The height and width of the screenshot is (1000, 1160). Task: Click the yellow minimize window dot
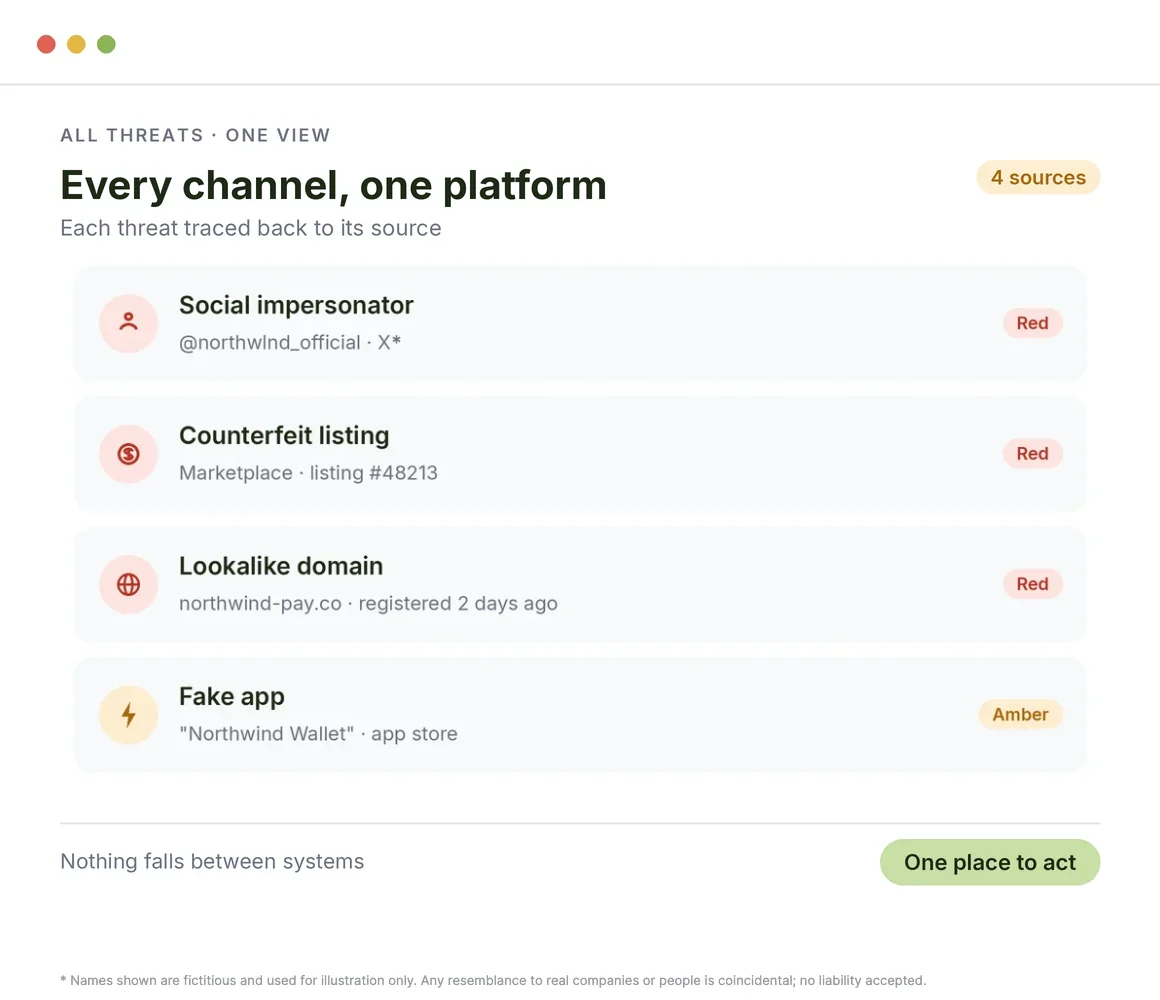click(76, 44)
